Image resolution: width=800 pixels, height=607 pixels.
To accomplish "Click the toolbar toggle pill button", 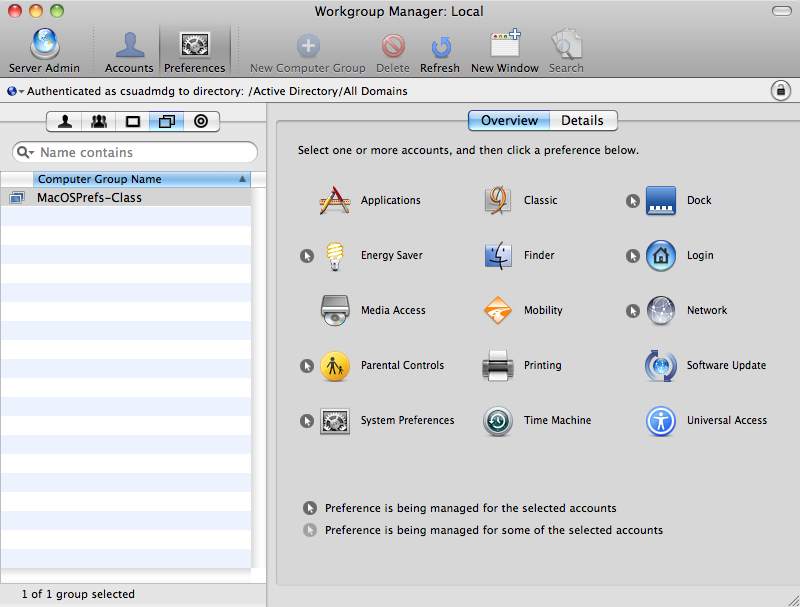I will (x=782, y=11).
